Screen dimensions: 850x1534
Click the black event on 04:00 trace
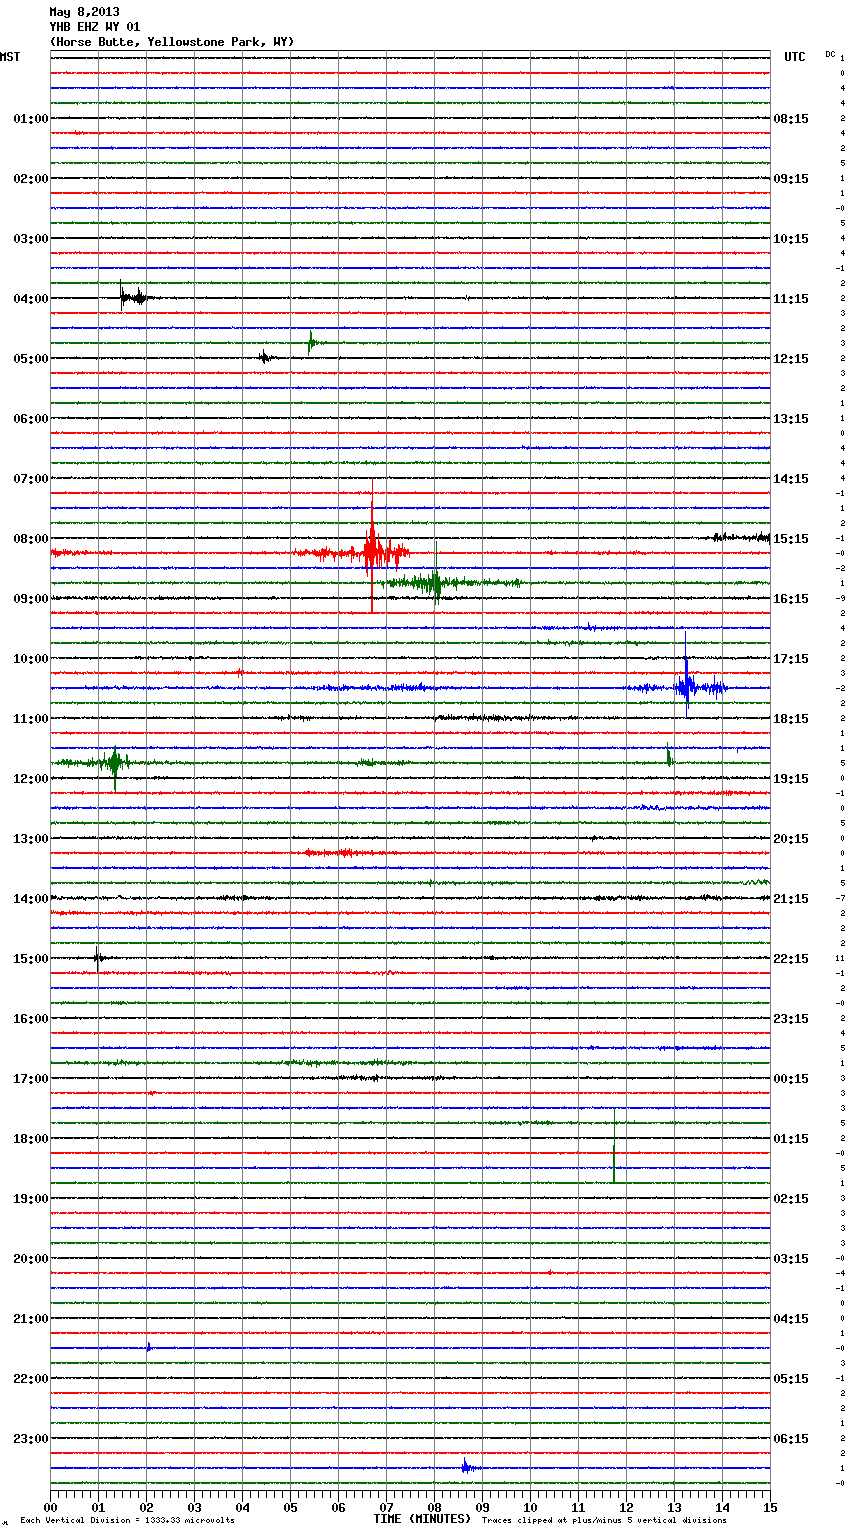pos(130,297)
